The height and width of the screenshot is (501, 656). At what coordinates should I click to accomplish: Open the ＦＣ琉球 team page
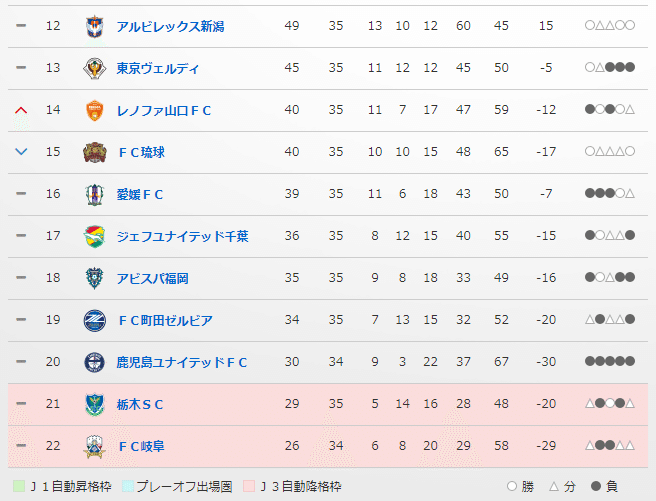142,152
